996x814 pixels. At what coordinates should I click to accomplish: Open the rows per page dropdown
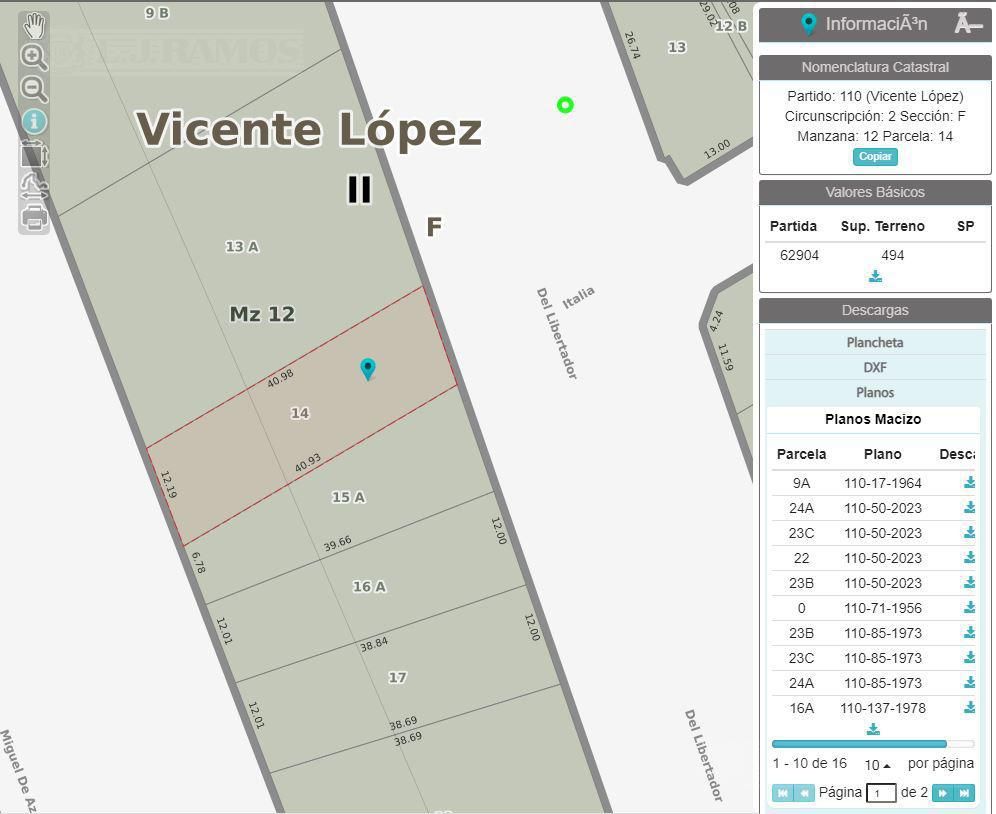pos(877,764)
